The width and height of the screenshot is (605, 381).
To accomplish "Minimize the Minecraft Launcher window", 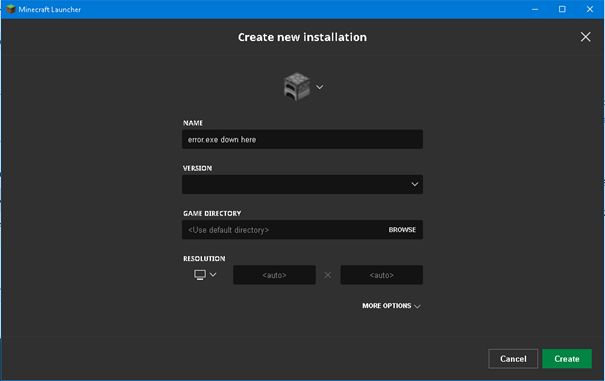I will 535,9.
